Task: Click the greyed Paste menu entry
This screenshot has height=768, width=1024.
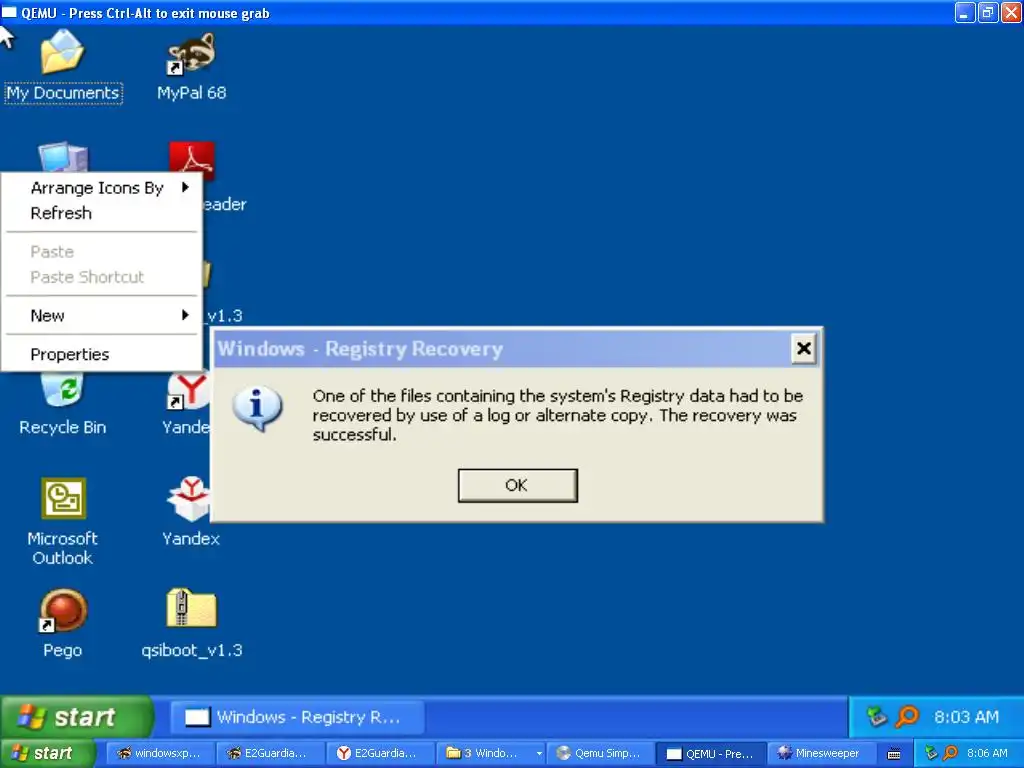Action: [102, 251]
